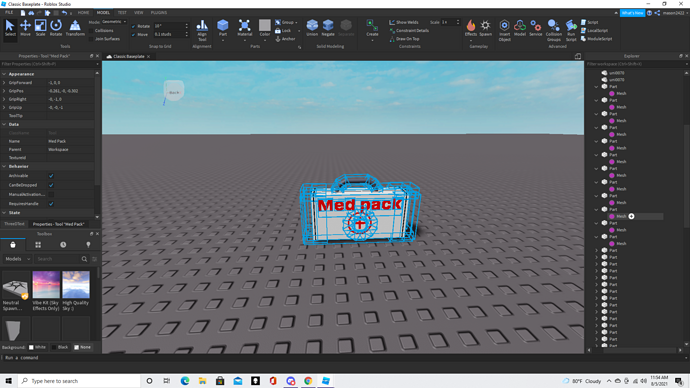The height and width of the screenshot is (388, 690).
Task: Click the Advanced Model icon
Action: click(520, 28)
